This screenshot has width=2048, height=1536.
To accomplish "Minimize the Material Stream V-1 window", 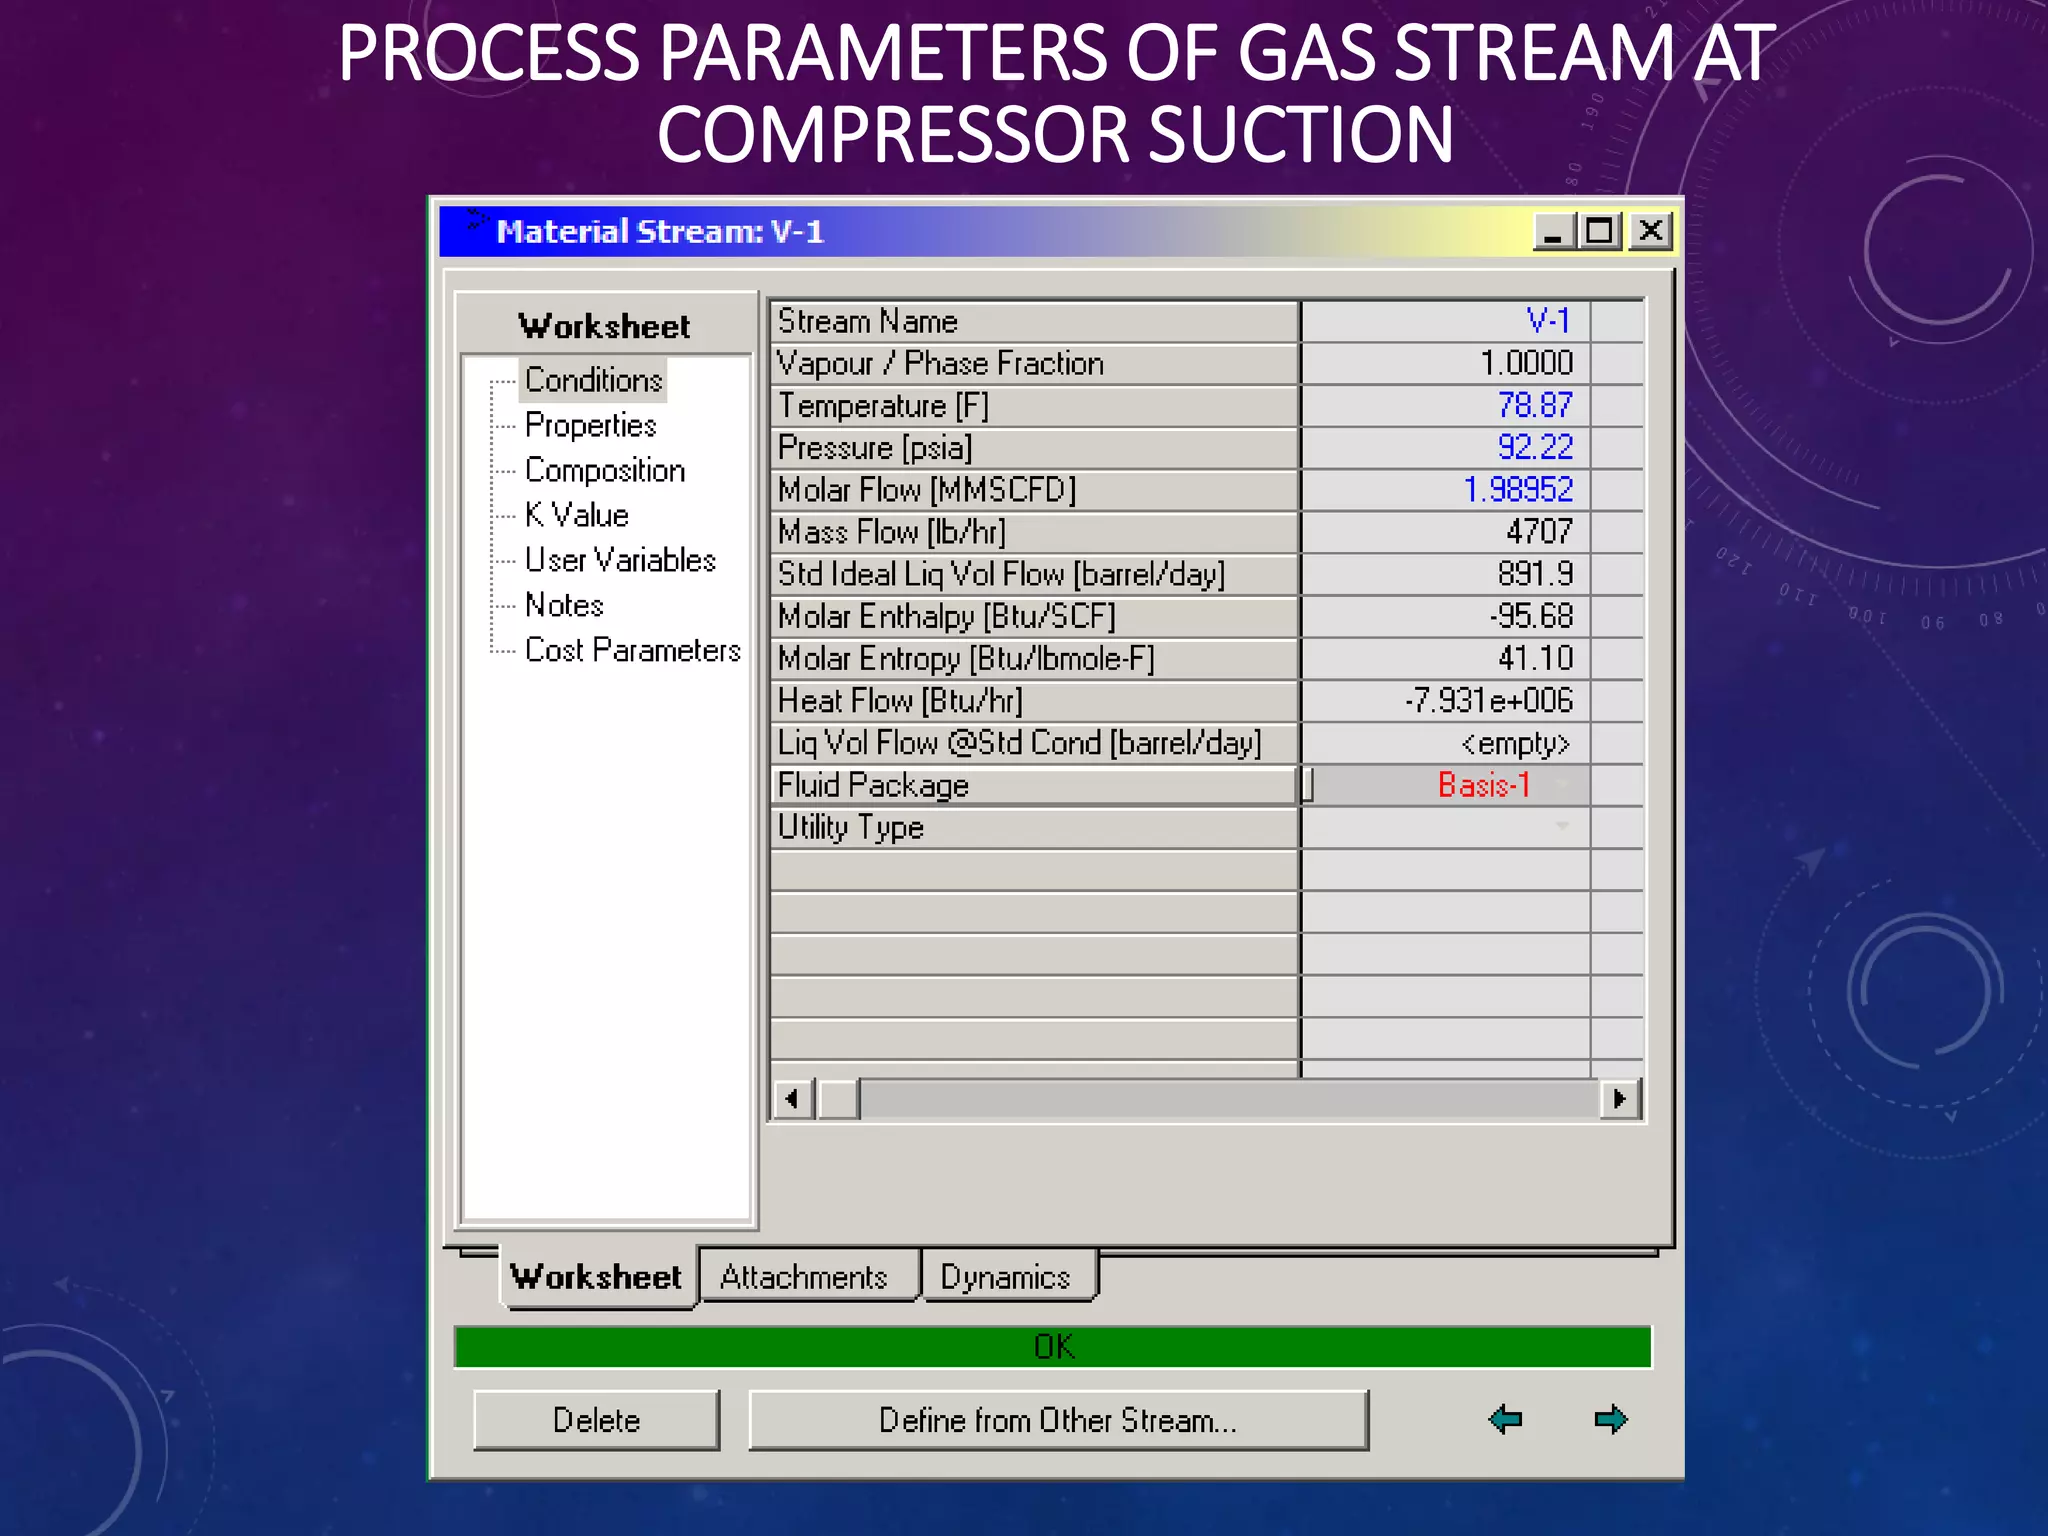I will click(1553, 232).
